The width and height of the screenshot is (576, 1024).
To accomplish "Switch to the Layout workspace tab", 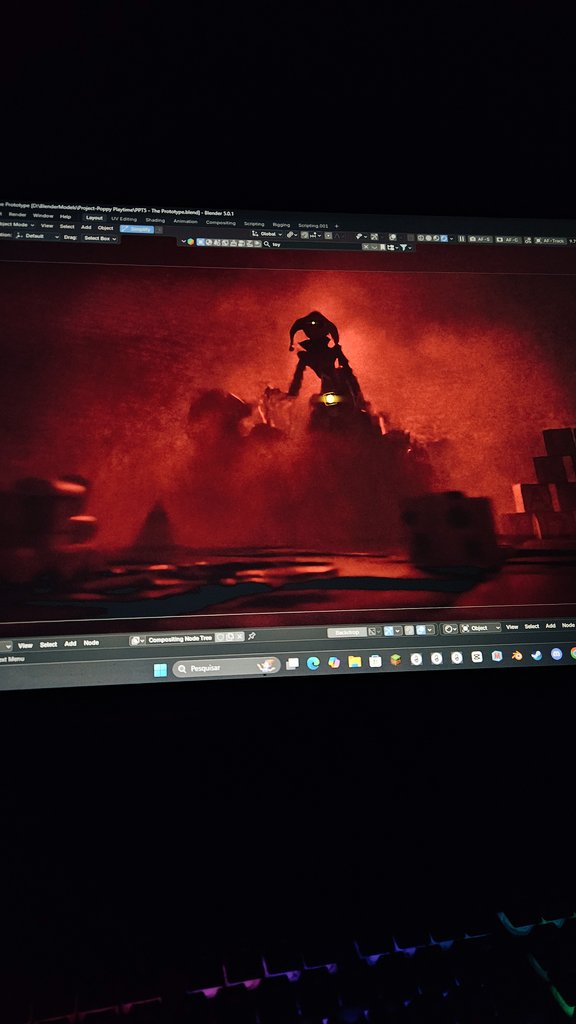I will point(94,218).
